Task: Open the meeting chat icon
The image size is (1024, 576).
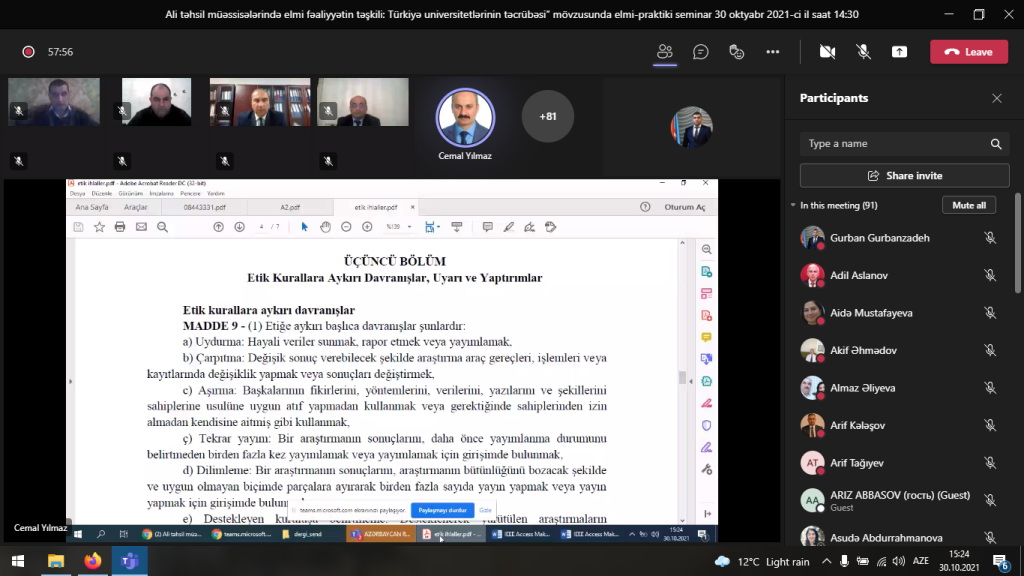Action: (701, 52)
